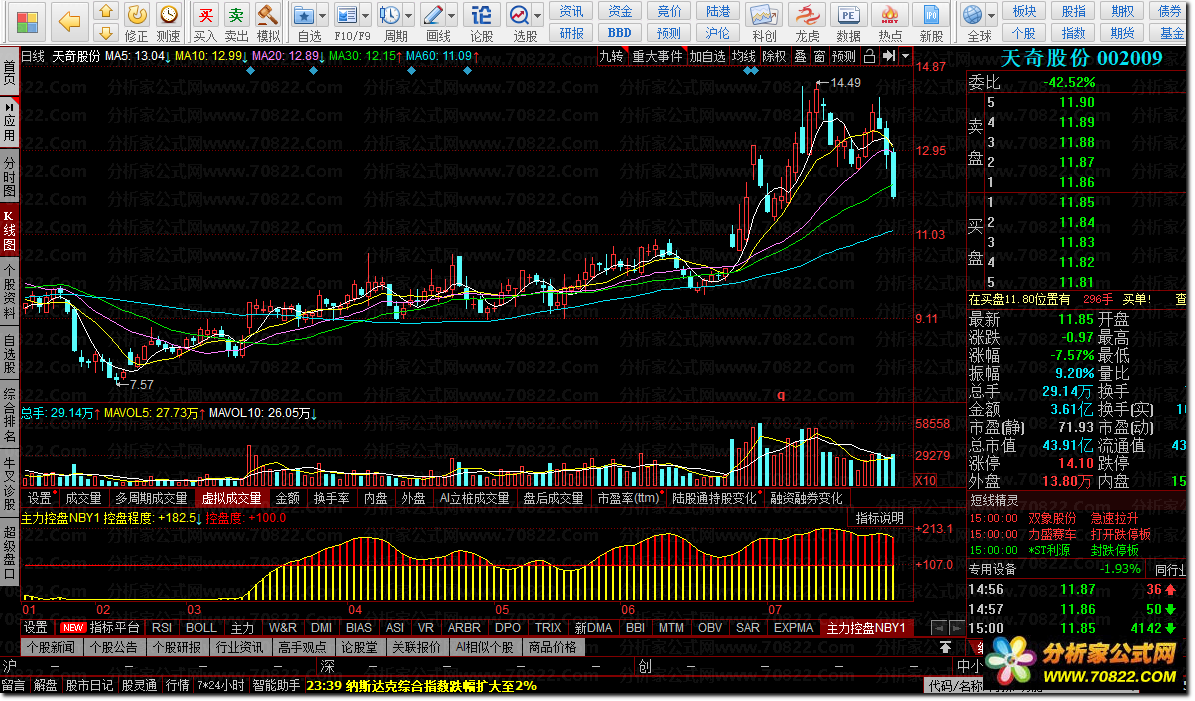
Task: Open 行业资讯 industry news tab
Action: (239, 648)
